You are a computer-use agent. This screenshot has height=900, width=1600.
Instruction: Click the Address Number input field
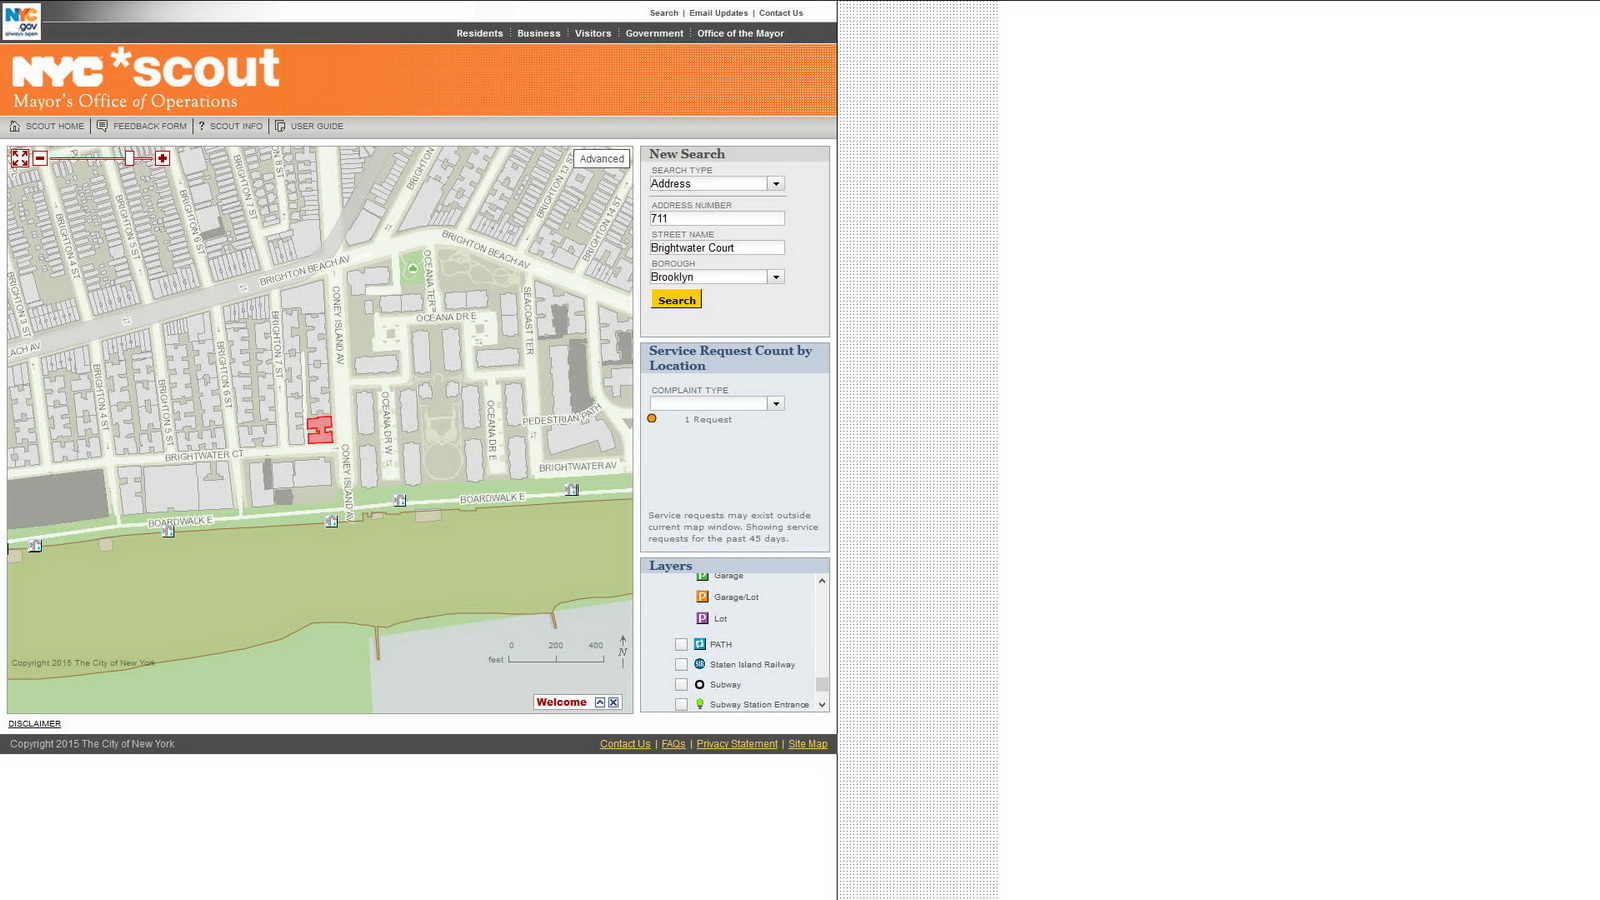click(x=717, y=218)
